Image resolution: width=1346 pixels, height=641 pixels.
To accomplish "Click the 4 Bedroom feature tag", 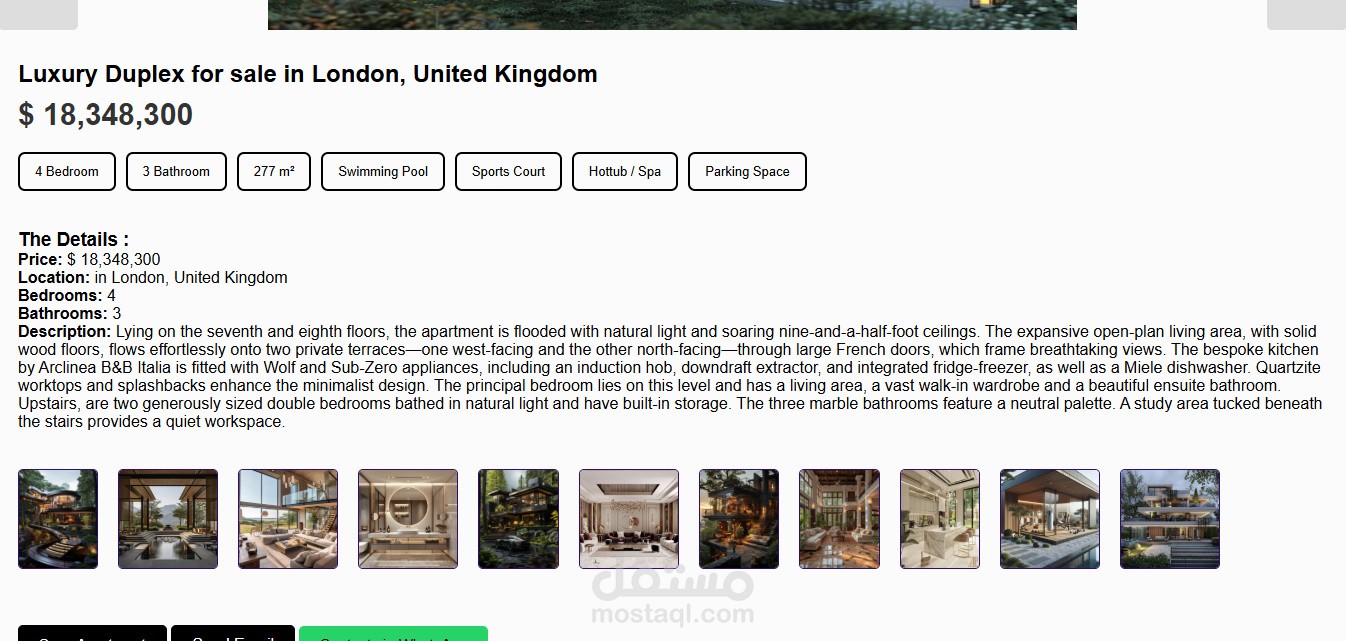I will coord(67,171).
